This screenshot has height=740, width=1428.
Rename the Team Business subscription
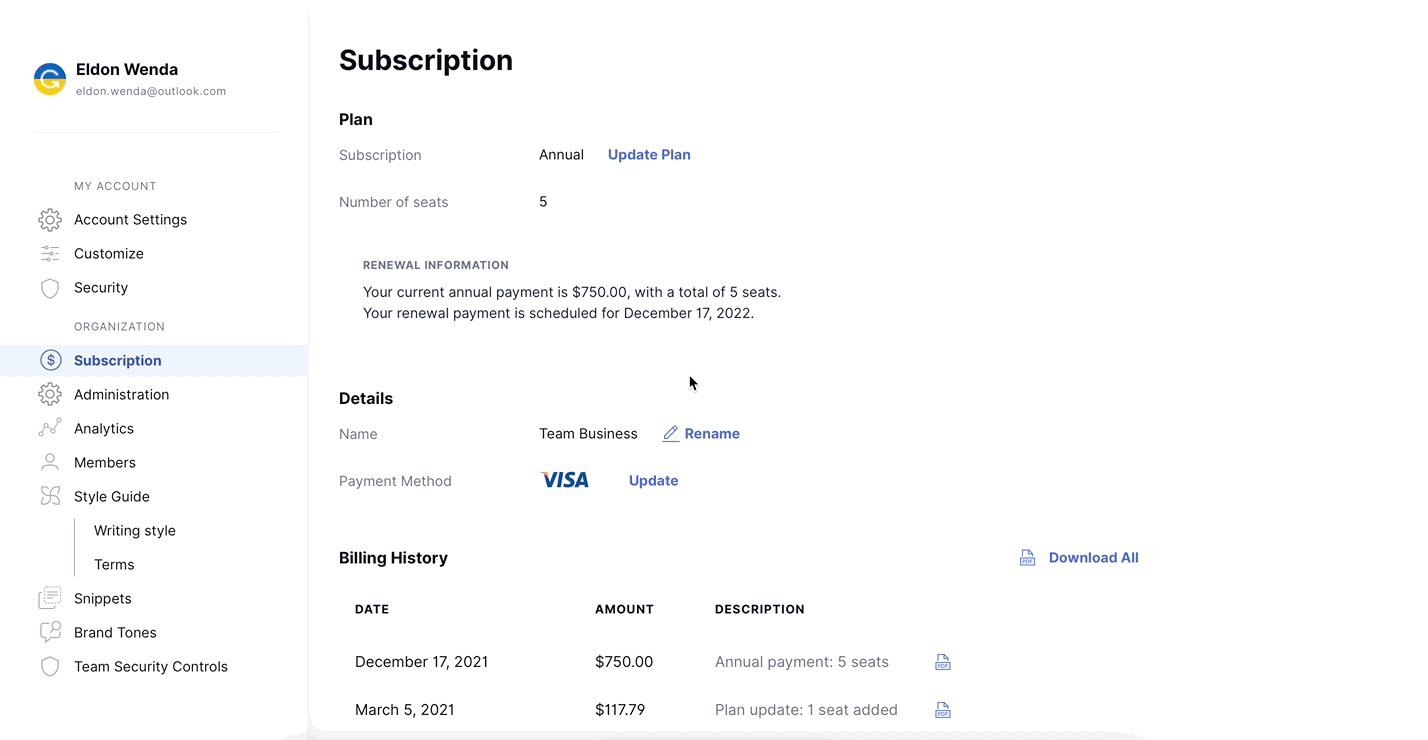click(701, 434)
